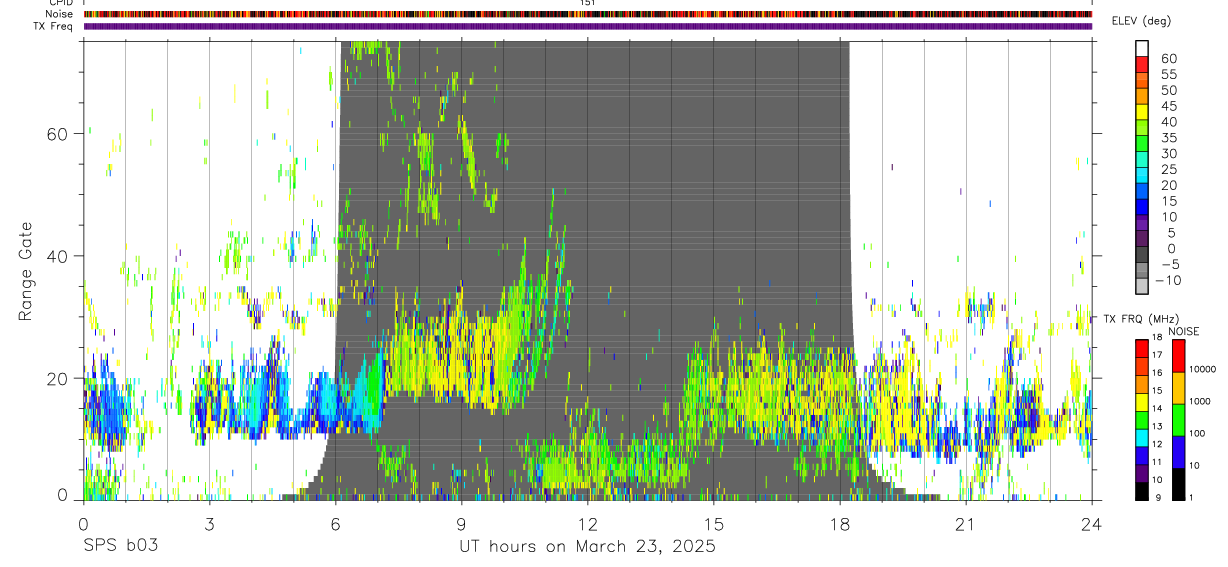Click the green segment of NOISE bar
This screenshot has width=1228, height=567.
click(1177, 420)
